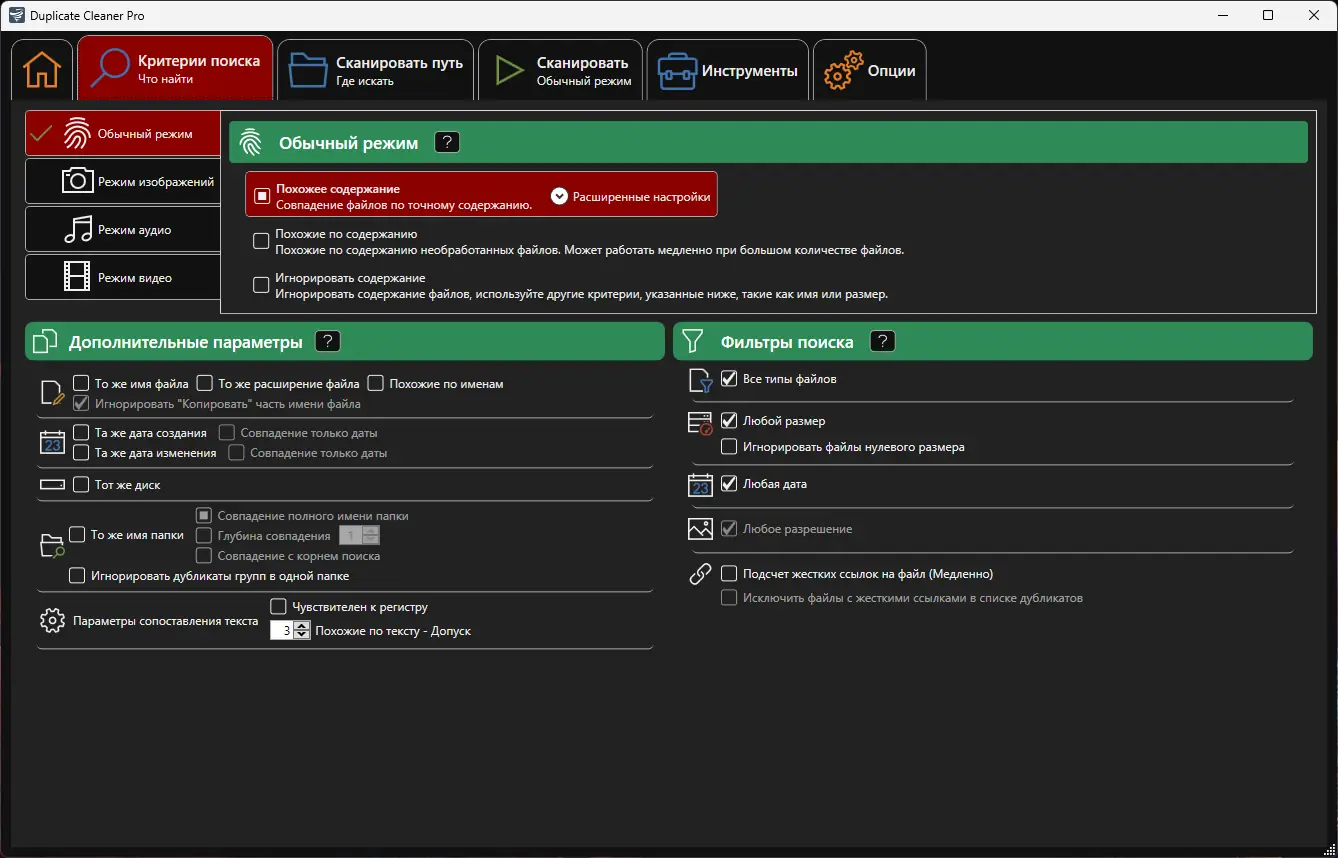Open the Сканировать tab
The width and height of the screenshot is (1338, 858).
click(561, 70)
